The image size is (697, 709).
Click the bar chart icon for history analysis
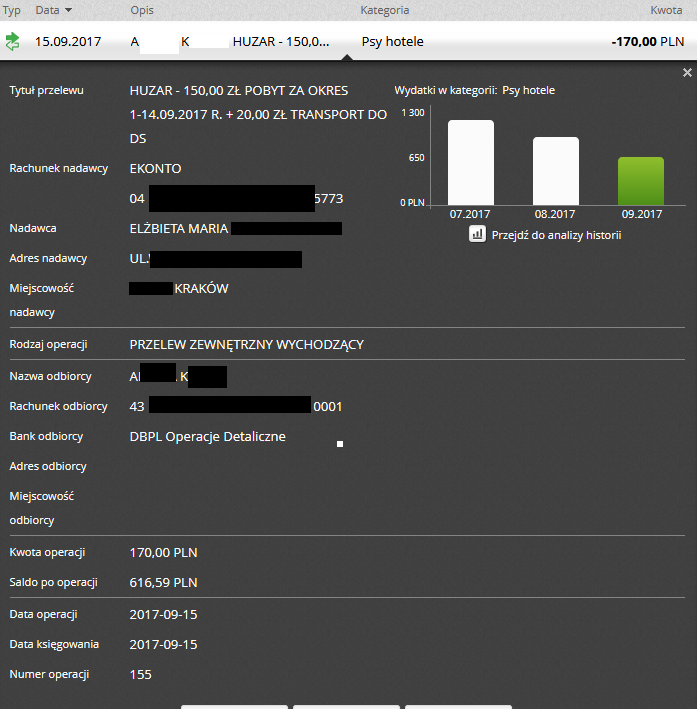[x=477, y=234]
